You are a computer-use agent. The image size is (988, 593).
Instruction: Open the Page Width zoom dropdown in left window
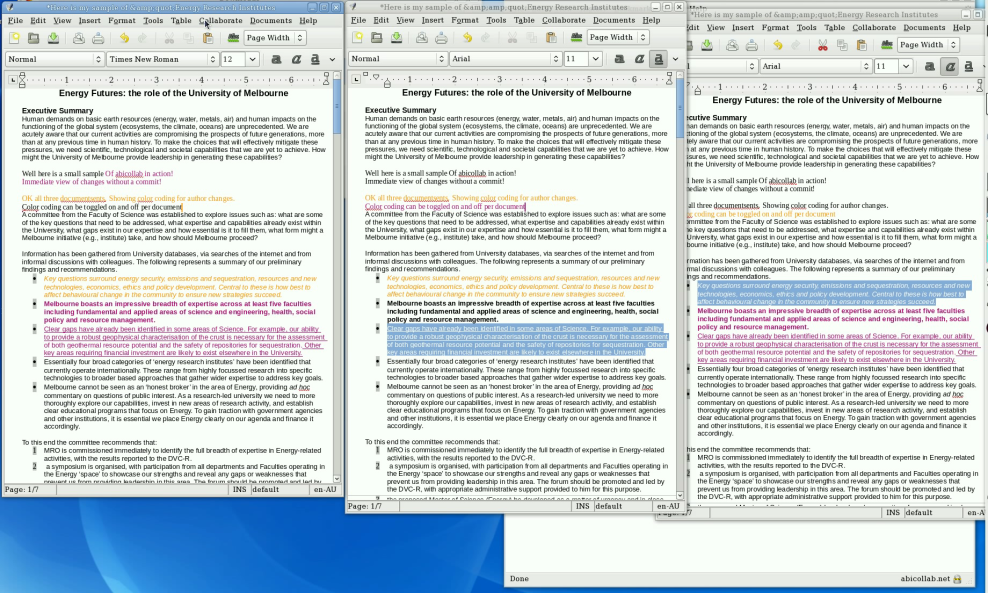click(275, 38)
